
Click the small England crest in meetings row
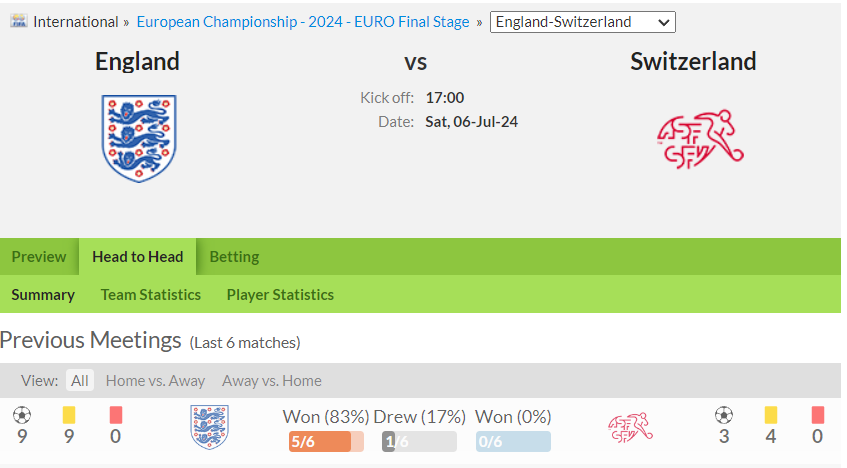(210, 427)
